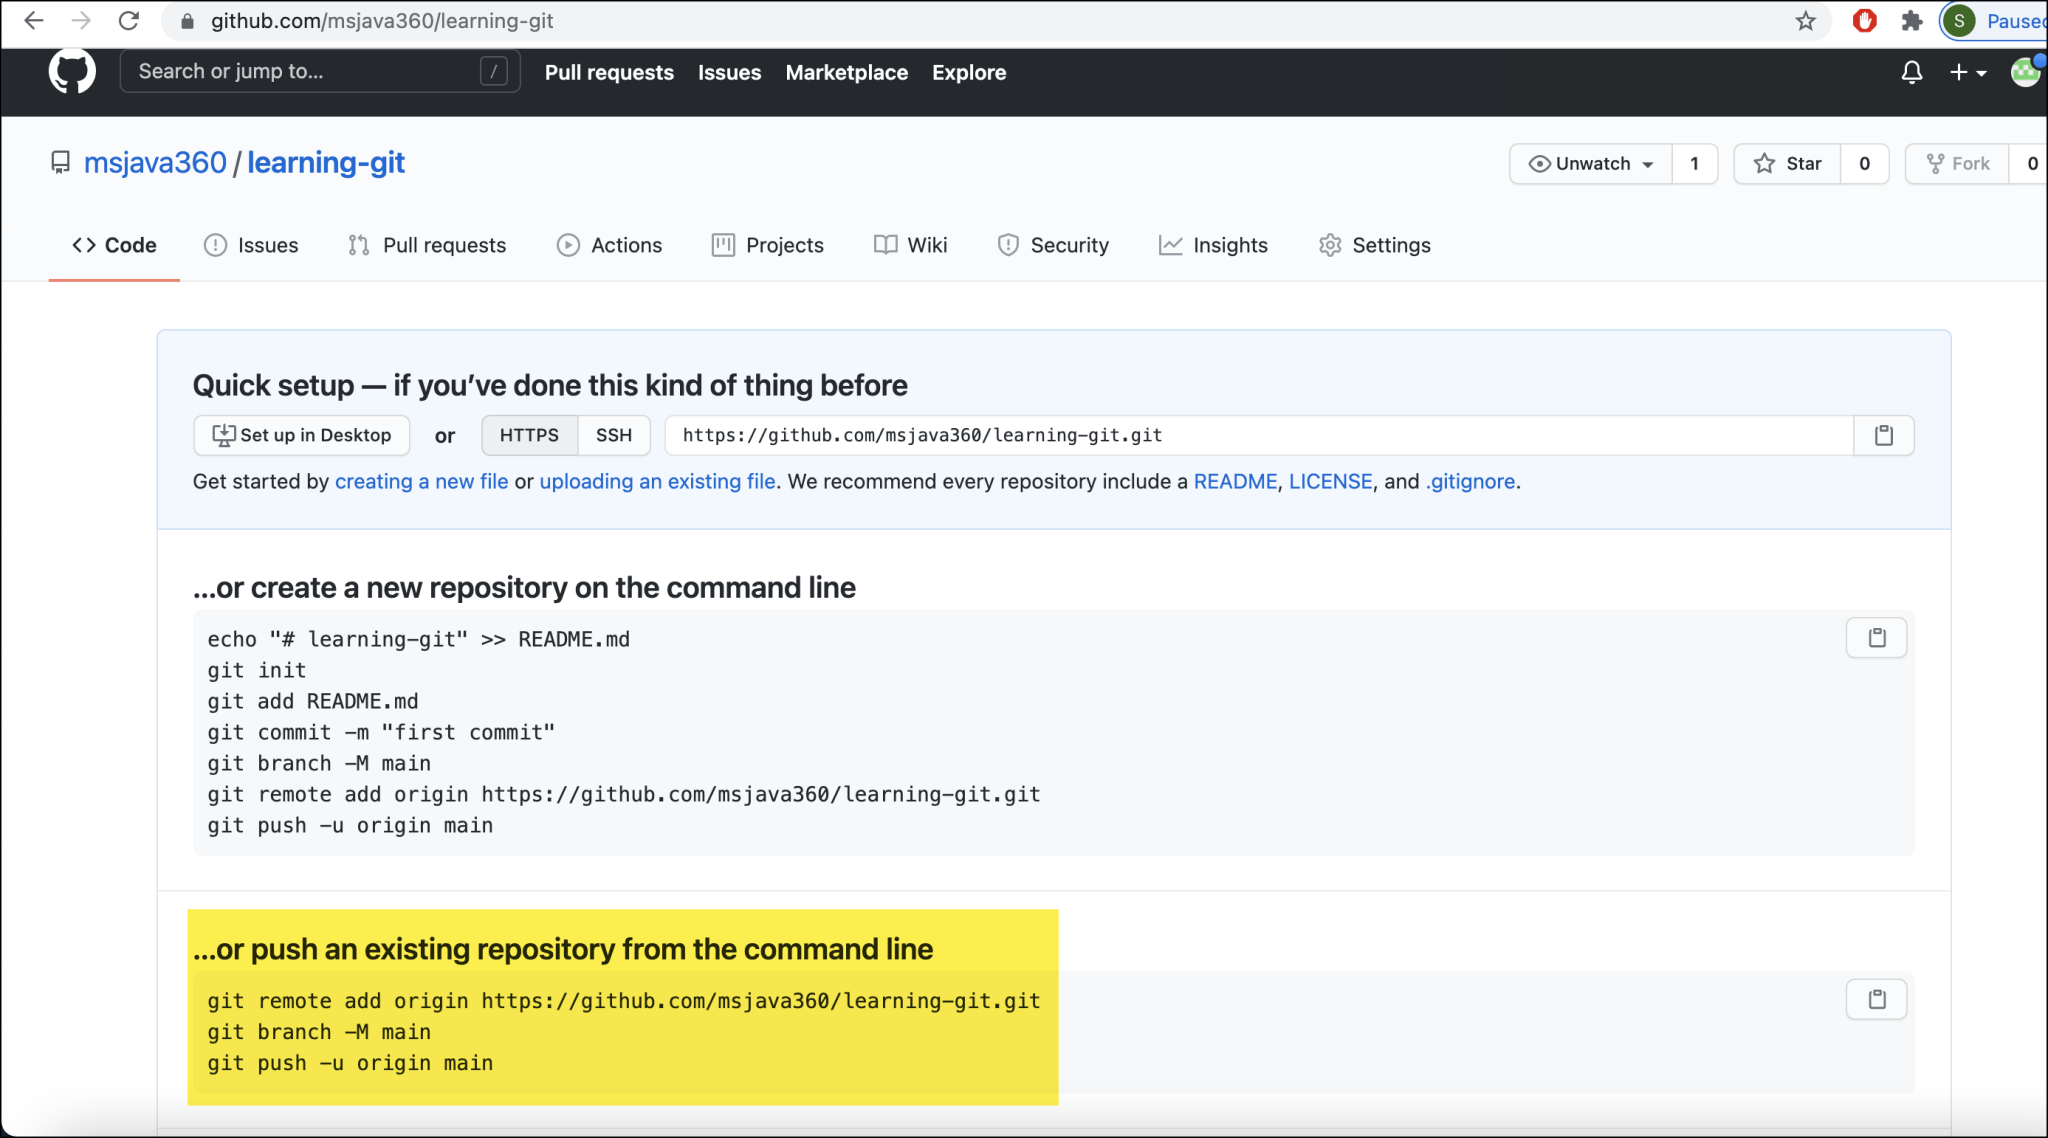Open the Security tab

[x=1053, y=245]
